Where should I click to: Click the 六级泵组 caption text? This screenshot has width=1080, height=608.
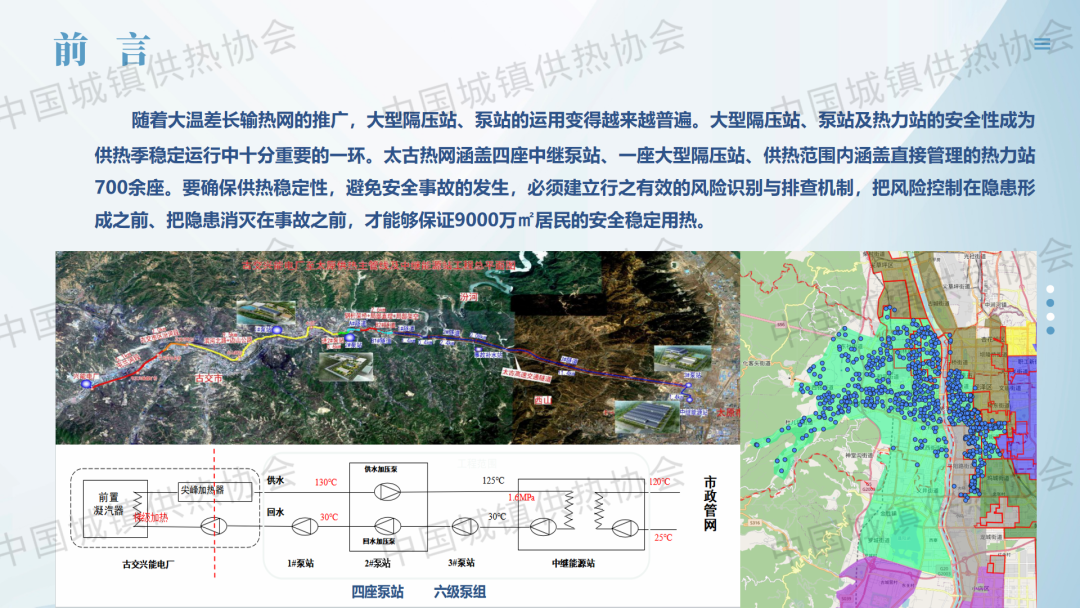pos(460,592)
